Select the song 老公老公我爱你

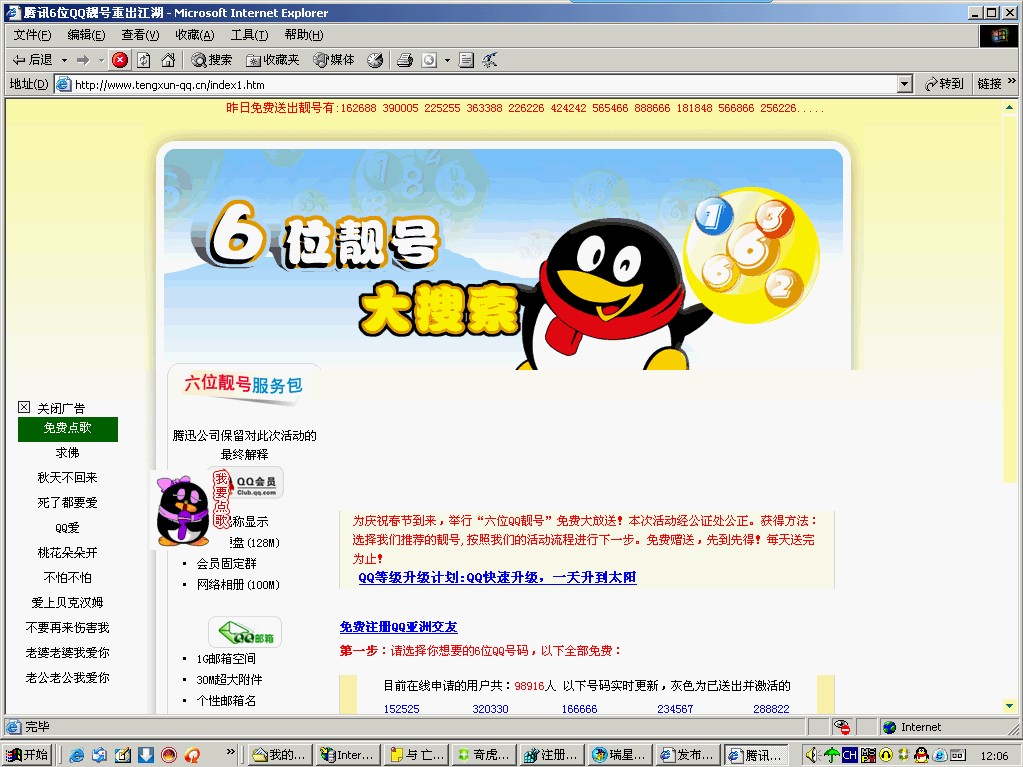pos(67,678)
